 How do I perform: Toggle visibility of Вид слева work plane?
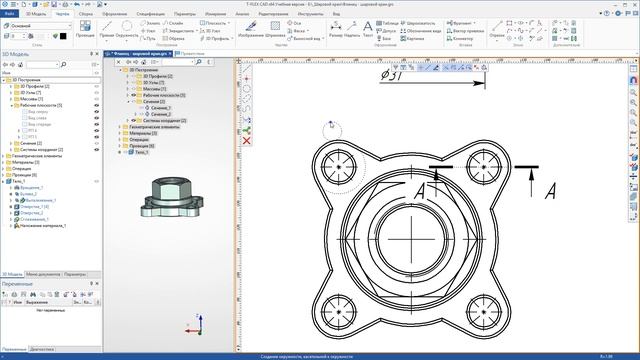[x=97, y=118]
